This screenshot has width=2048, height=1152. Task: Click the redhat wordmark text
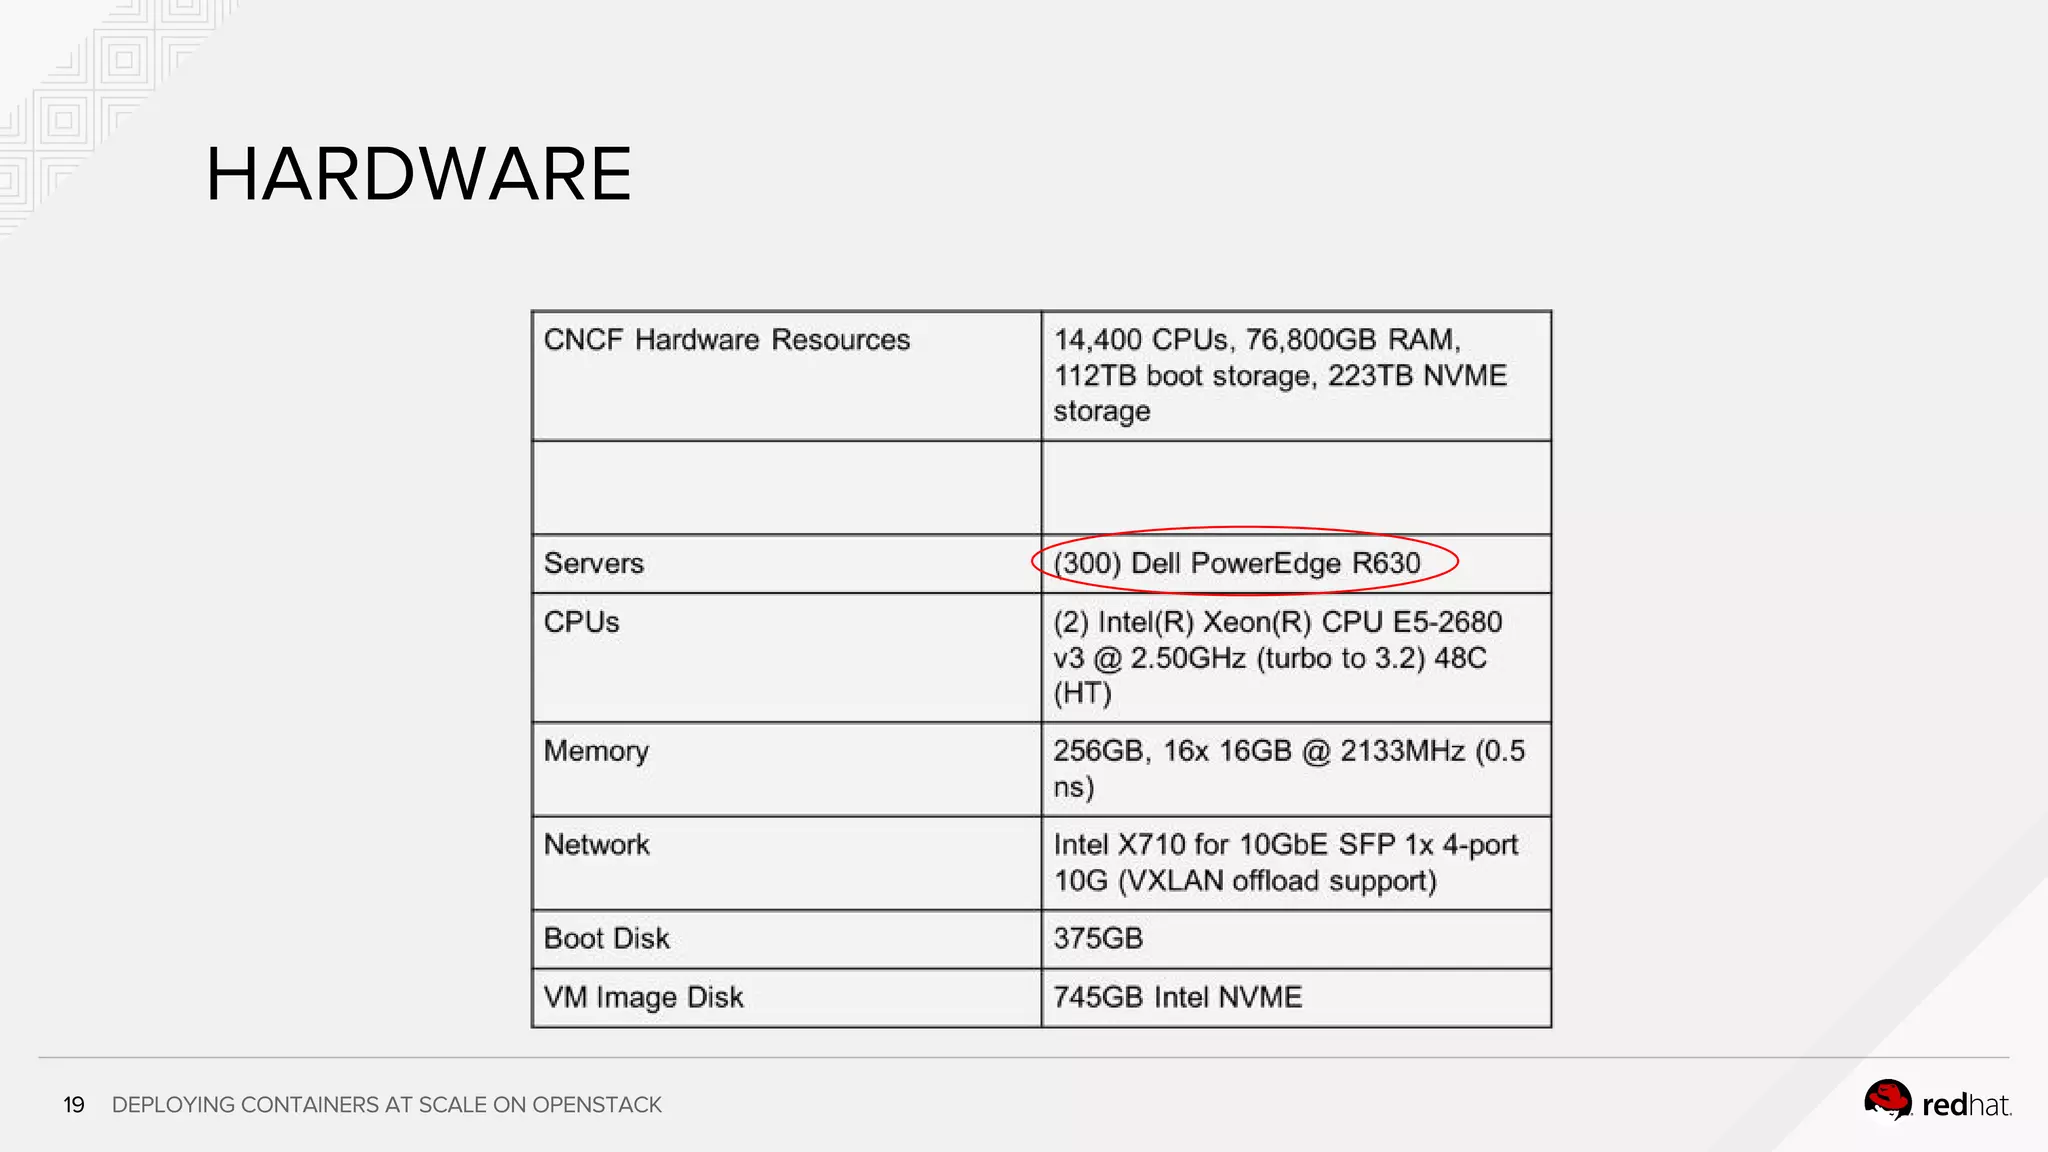click(x=1965, y=1105)
